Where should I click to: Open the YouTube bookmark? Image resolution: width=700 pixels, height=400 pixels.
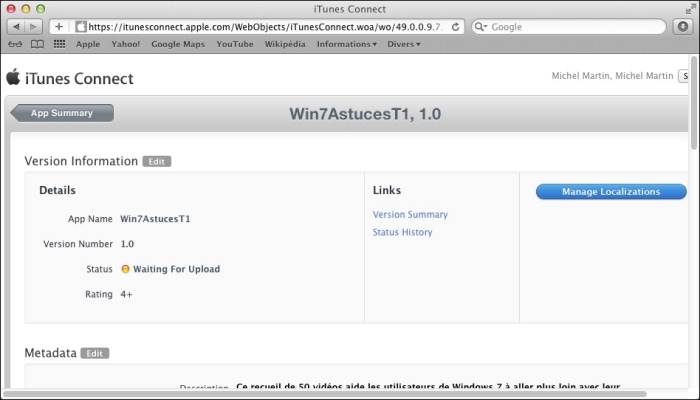coord(235,44)
